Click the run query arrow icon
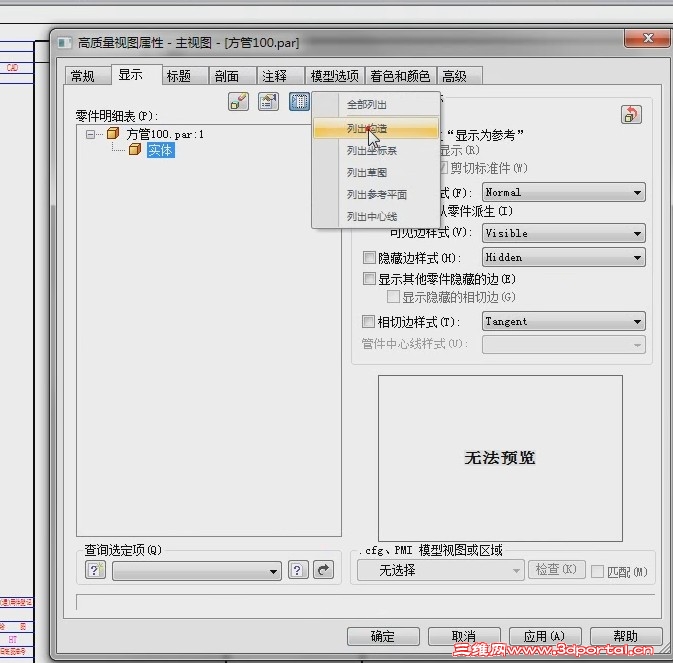The width and height of the screenshot is (673, 663). point(324,570)
